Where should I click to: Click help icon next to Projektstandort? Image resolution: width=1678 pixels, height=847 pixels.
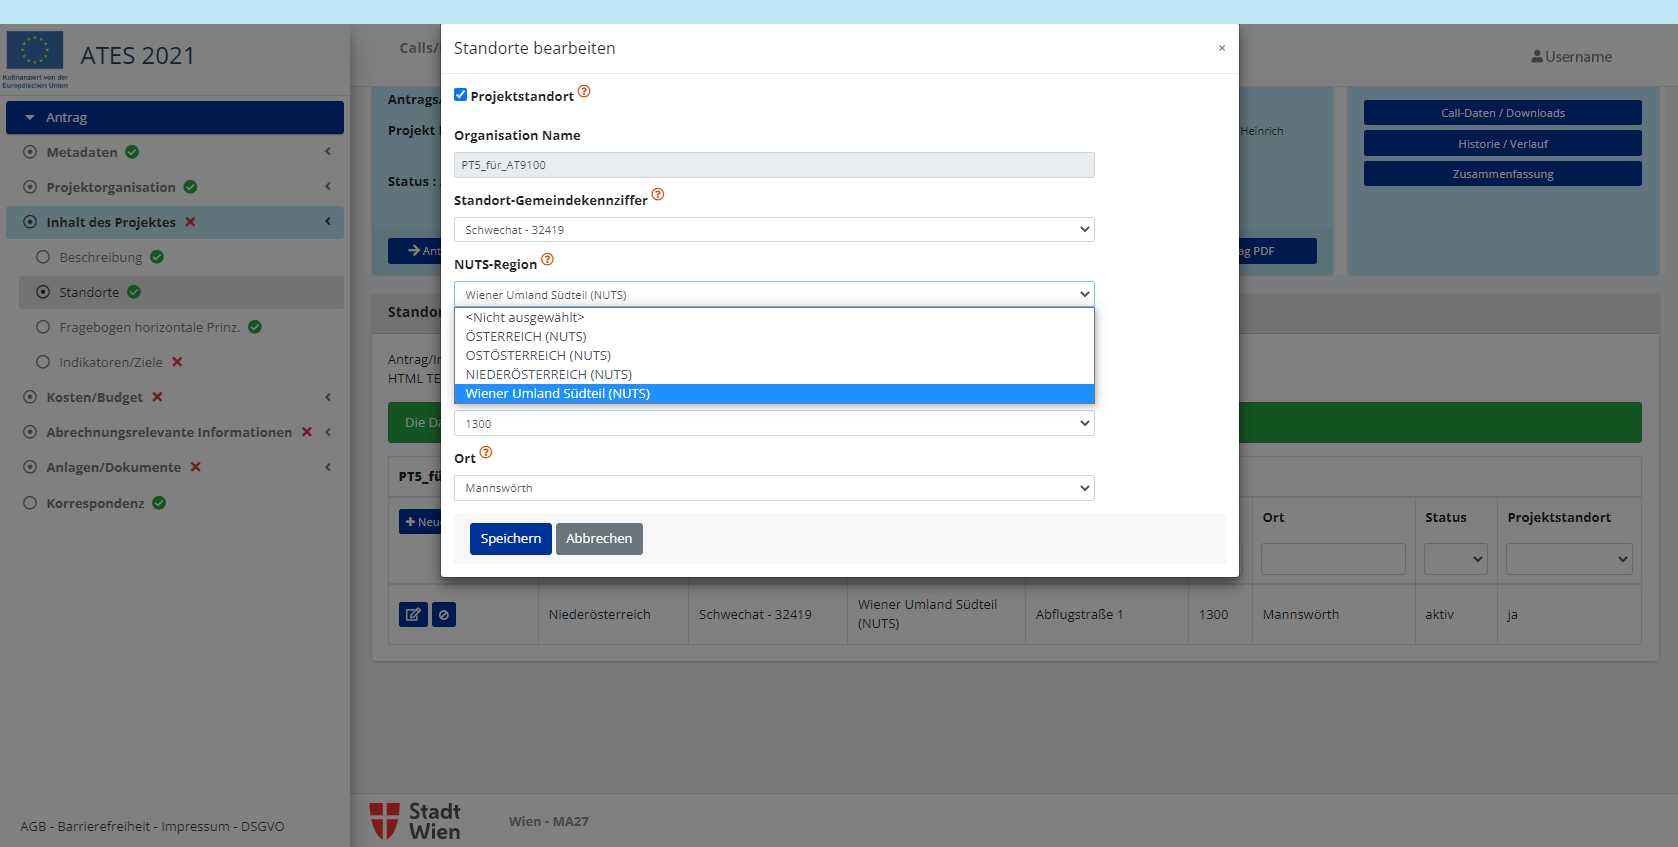(584, 92)
